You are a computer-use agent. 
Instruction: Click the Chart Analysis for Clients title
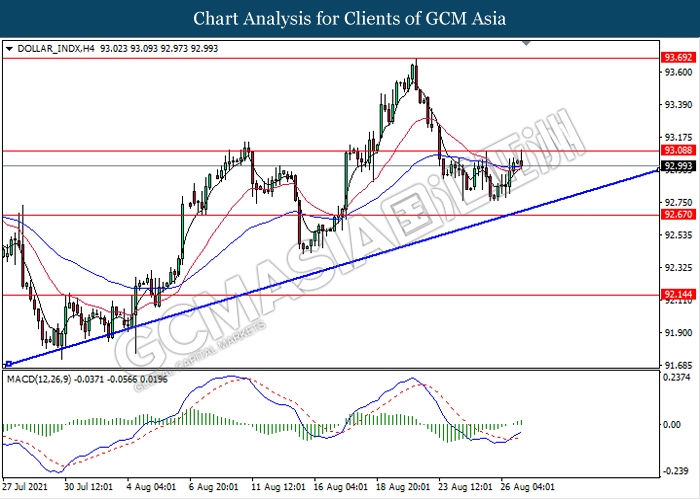350,19
